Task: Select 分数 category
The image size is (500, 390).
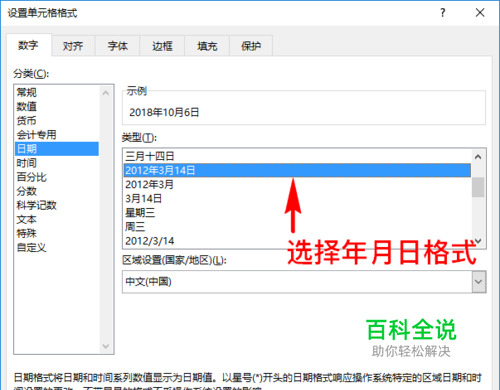Action: (x=57, y=191)
